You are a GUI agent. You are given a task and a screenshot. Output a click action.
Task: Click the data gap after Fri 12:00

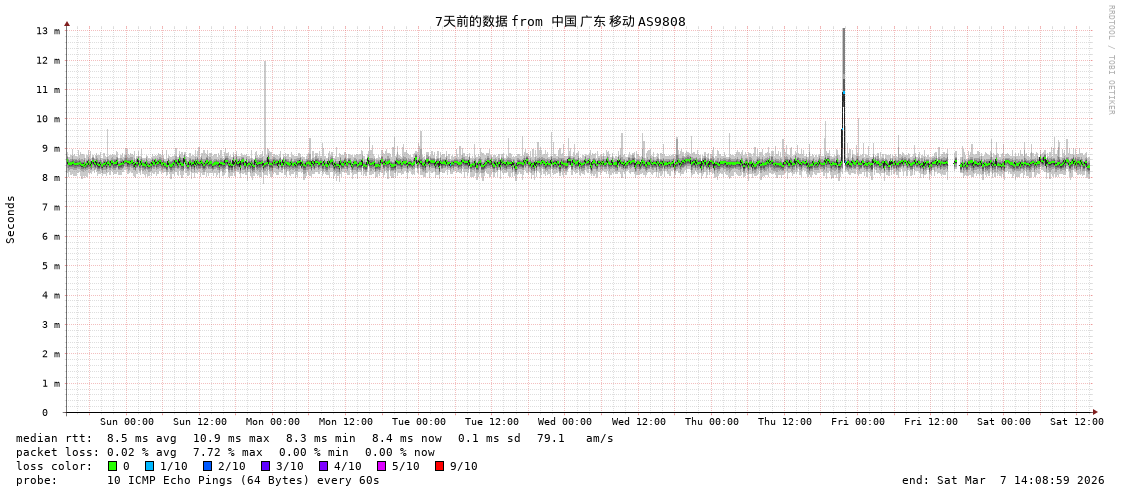[954, 163]
